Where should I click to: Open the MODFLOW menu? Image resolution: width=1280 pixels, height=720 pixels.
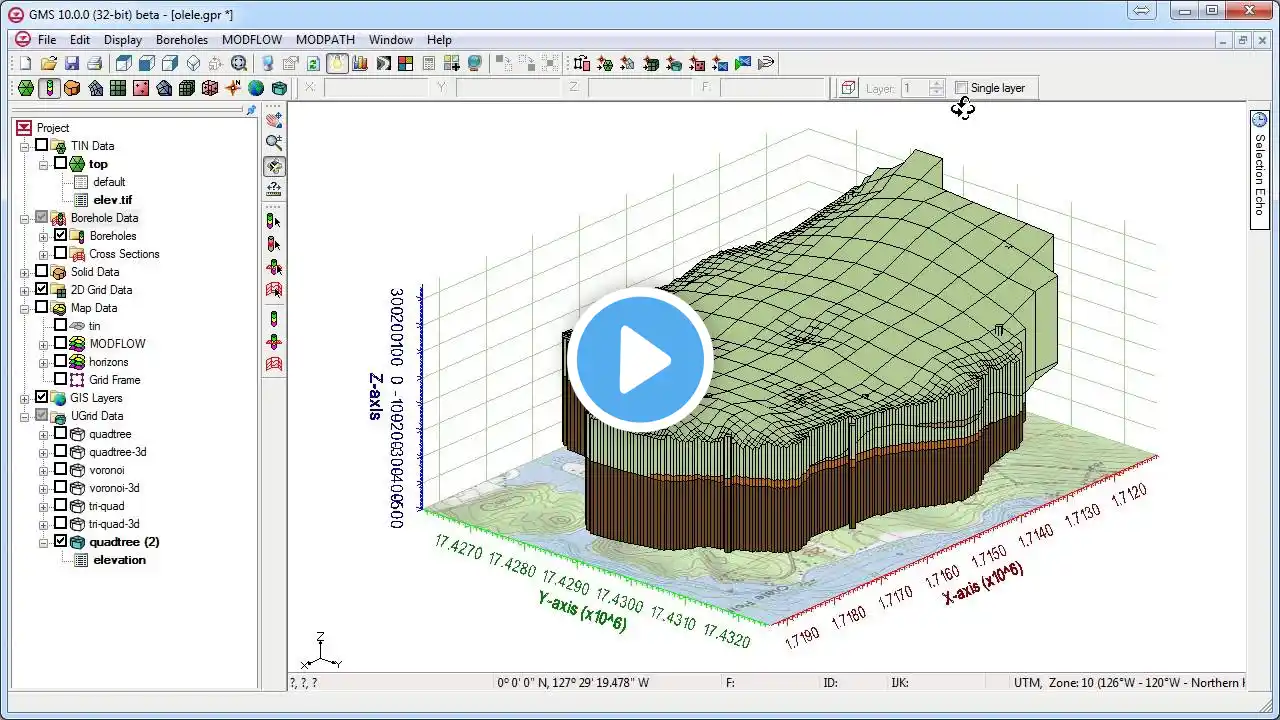(x=250, y=40)
